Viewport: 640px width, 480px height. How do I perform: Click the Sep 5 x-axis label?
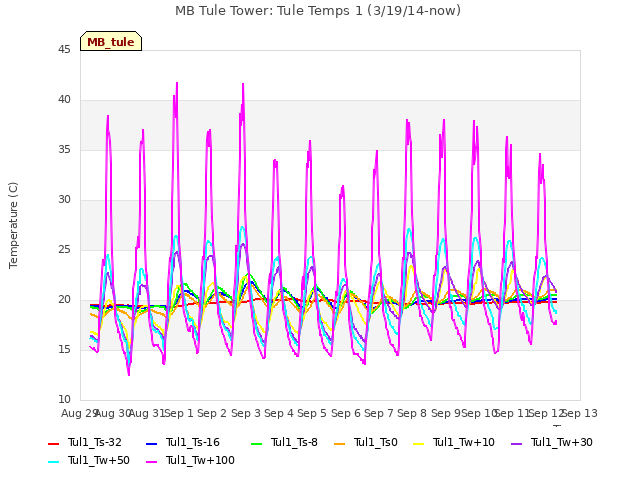coord(312,413)
